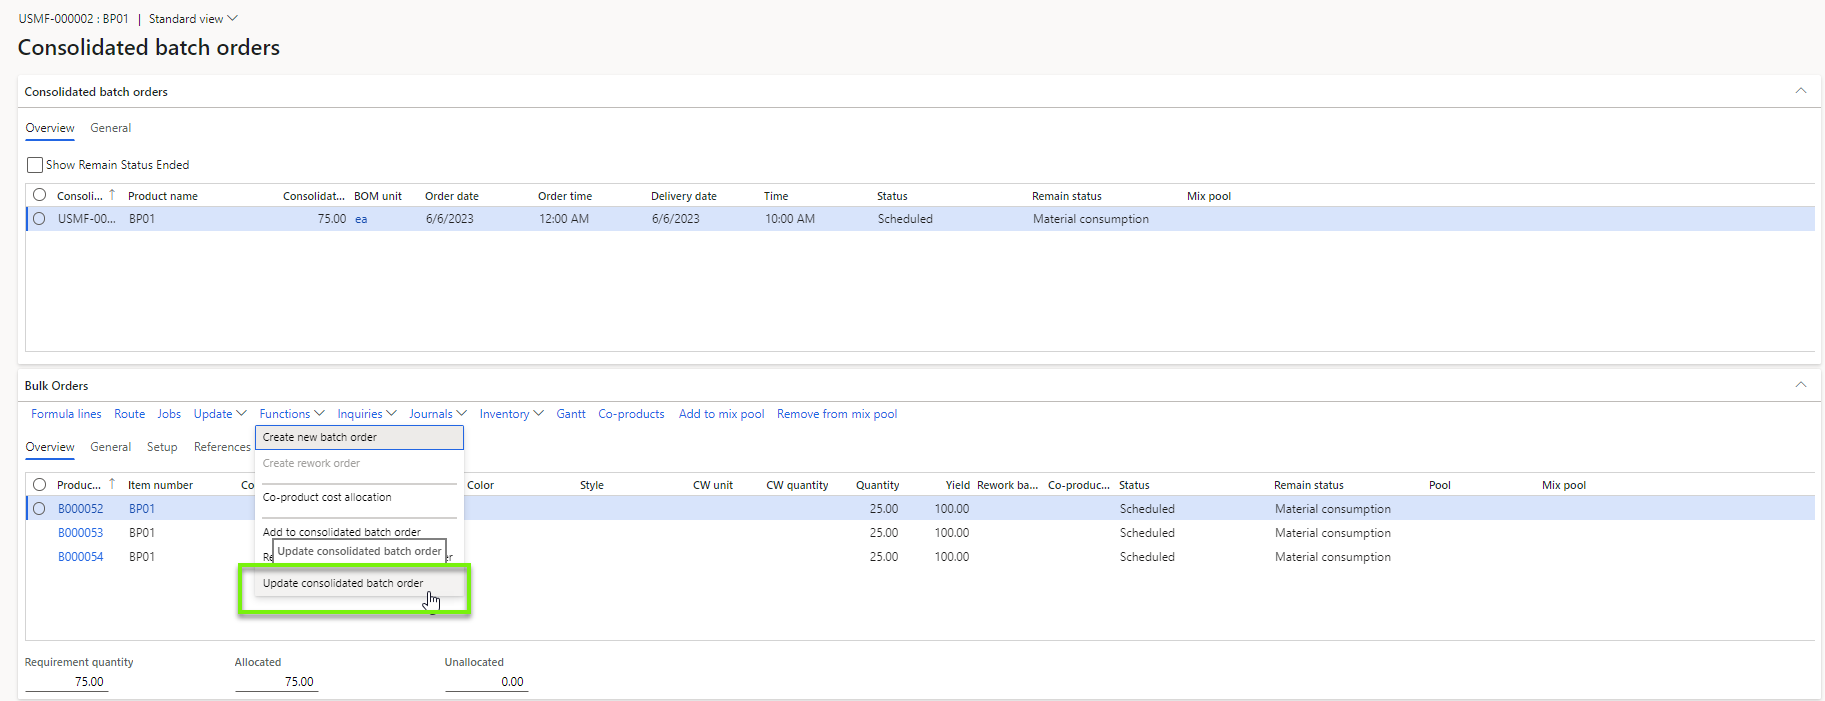
Task: Sort by the Production column arrow
Action: pyautogui.click(x=112, y=484)
